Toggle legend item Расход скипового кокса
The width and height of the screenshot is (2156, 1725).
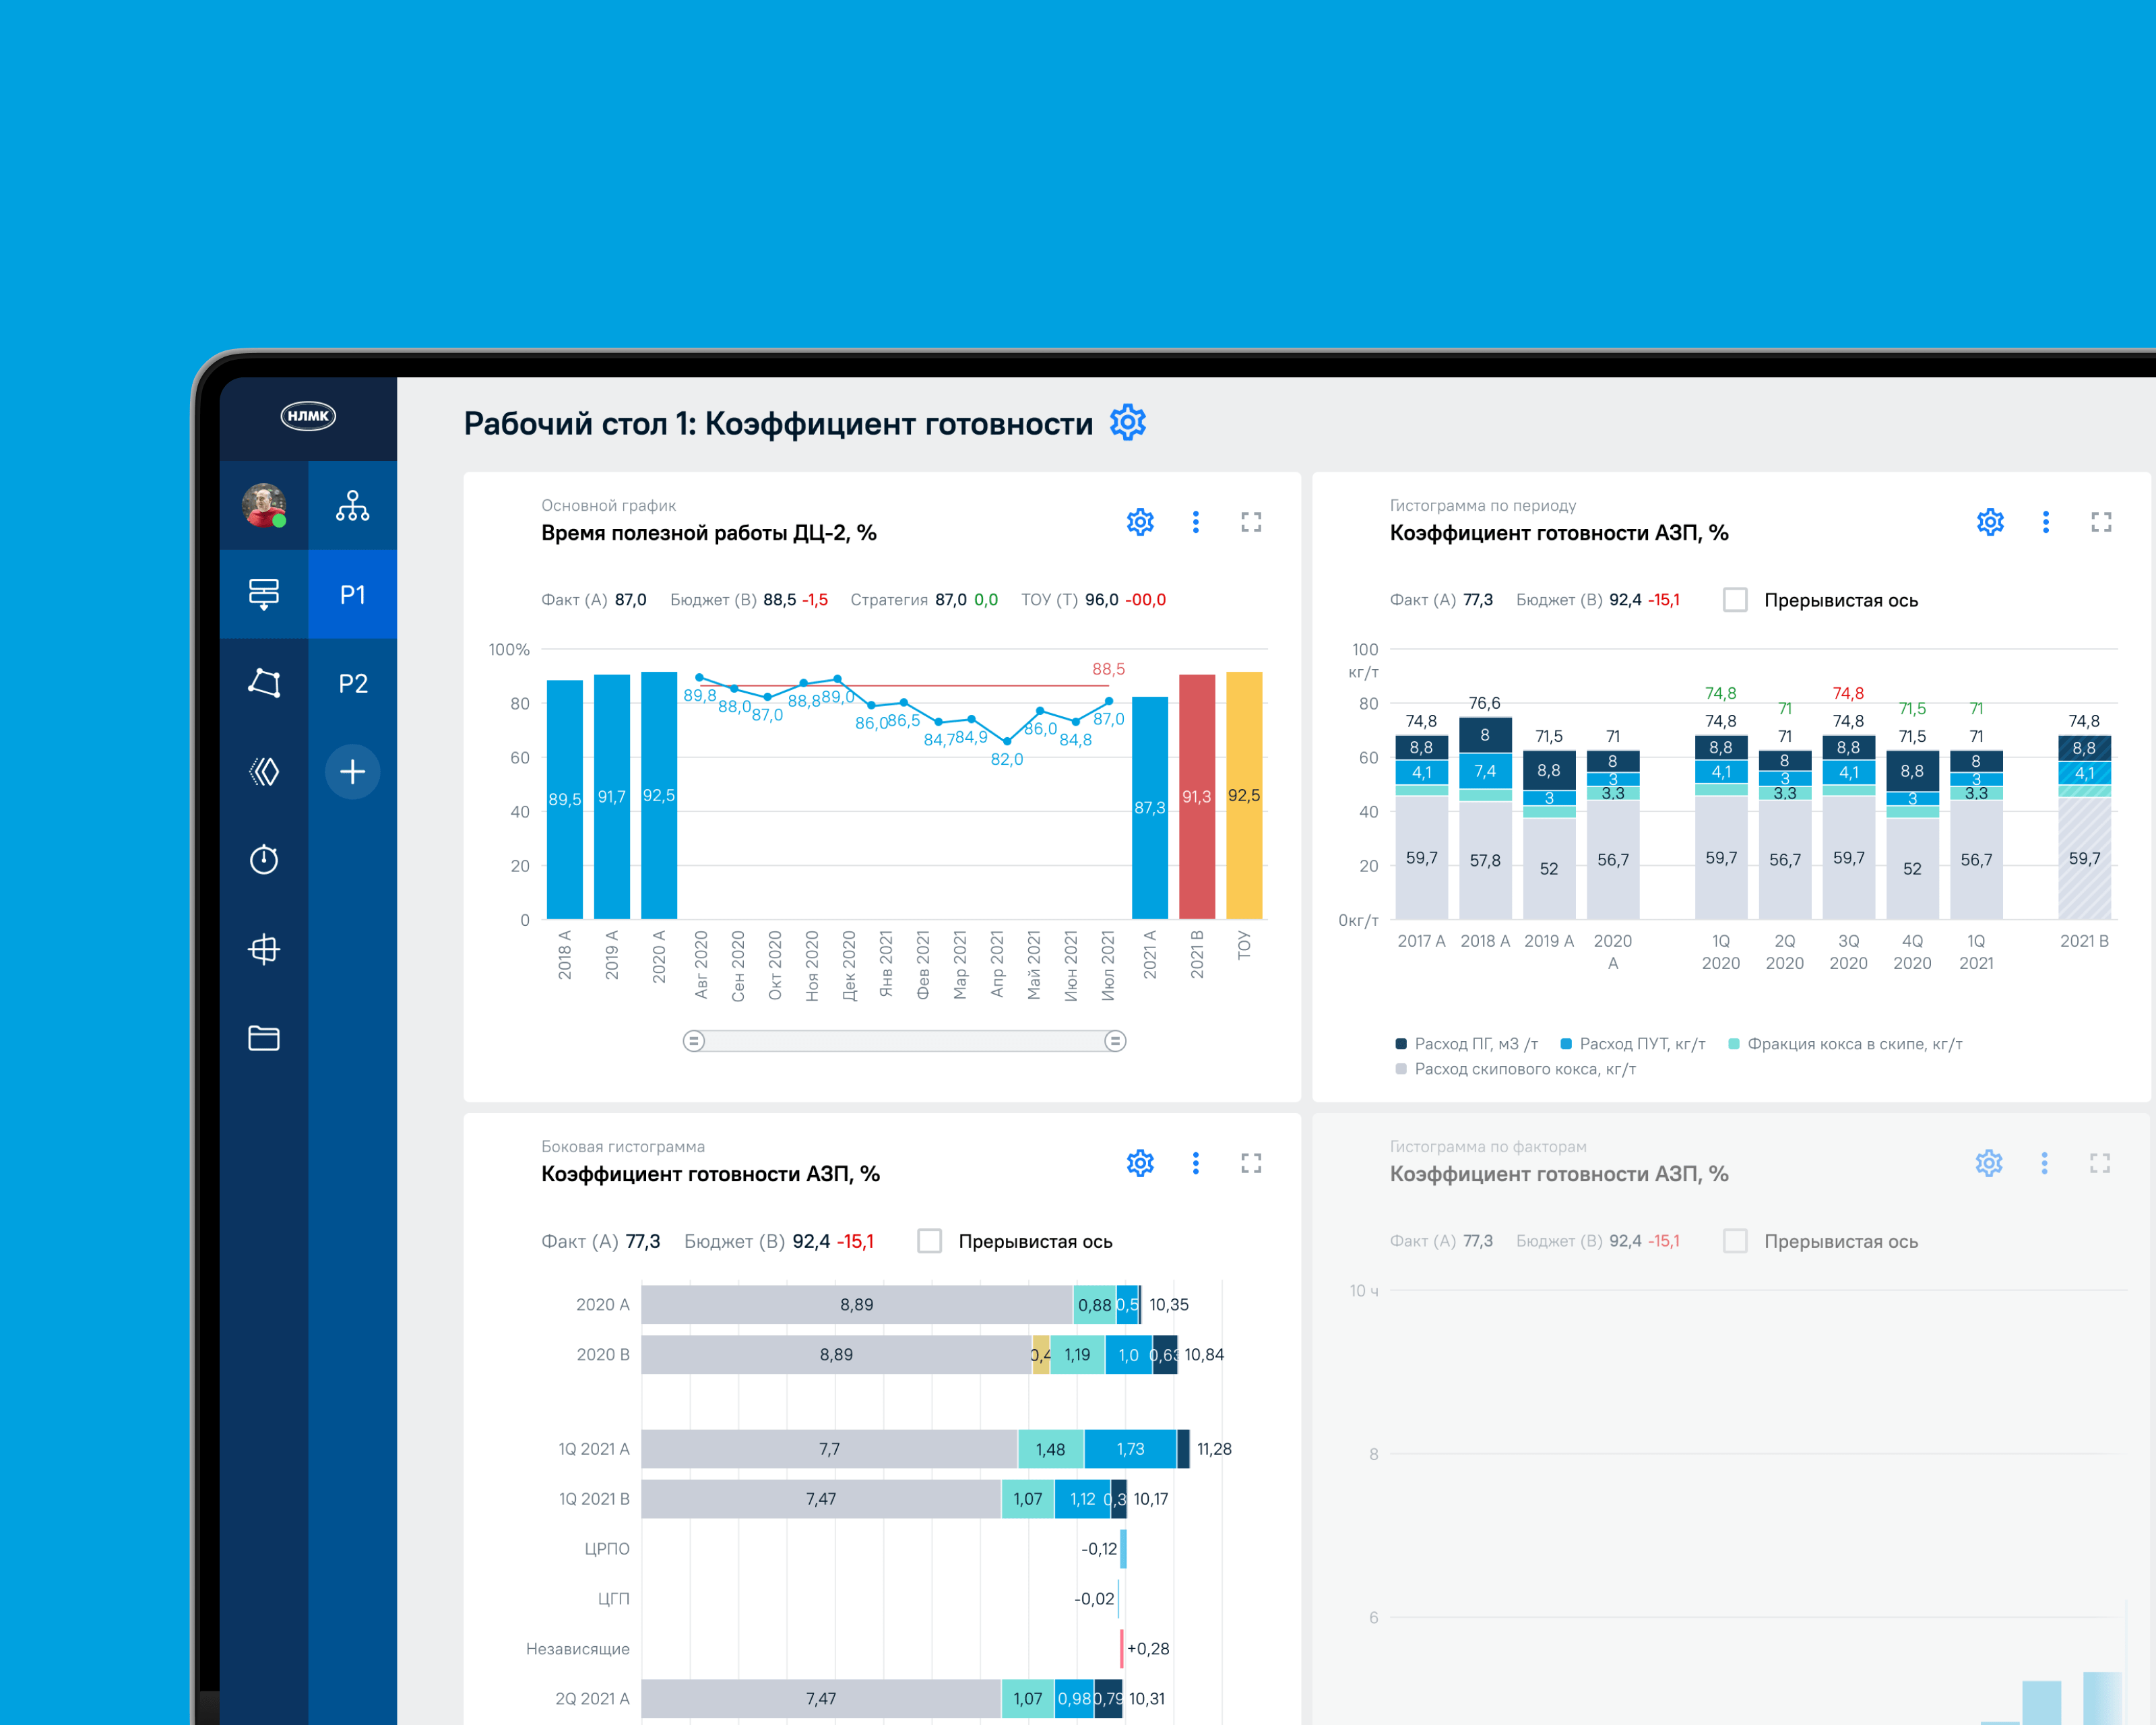[1516, 1069]
